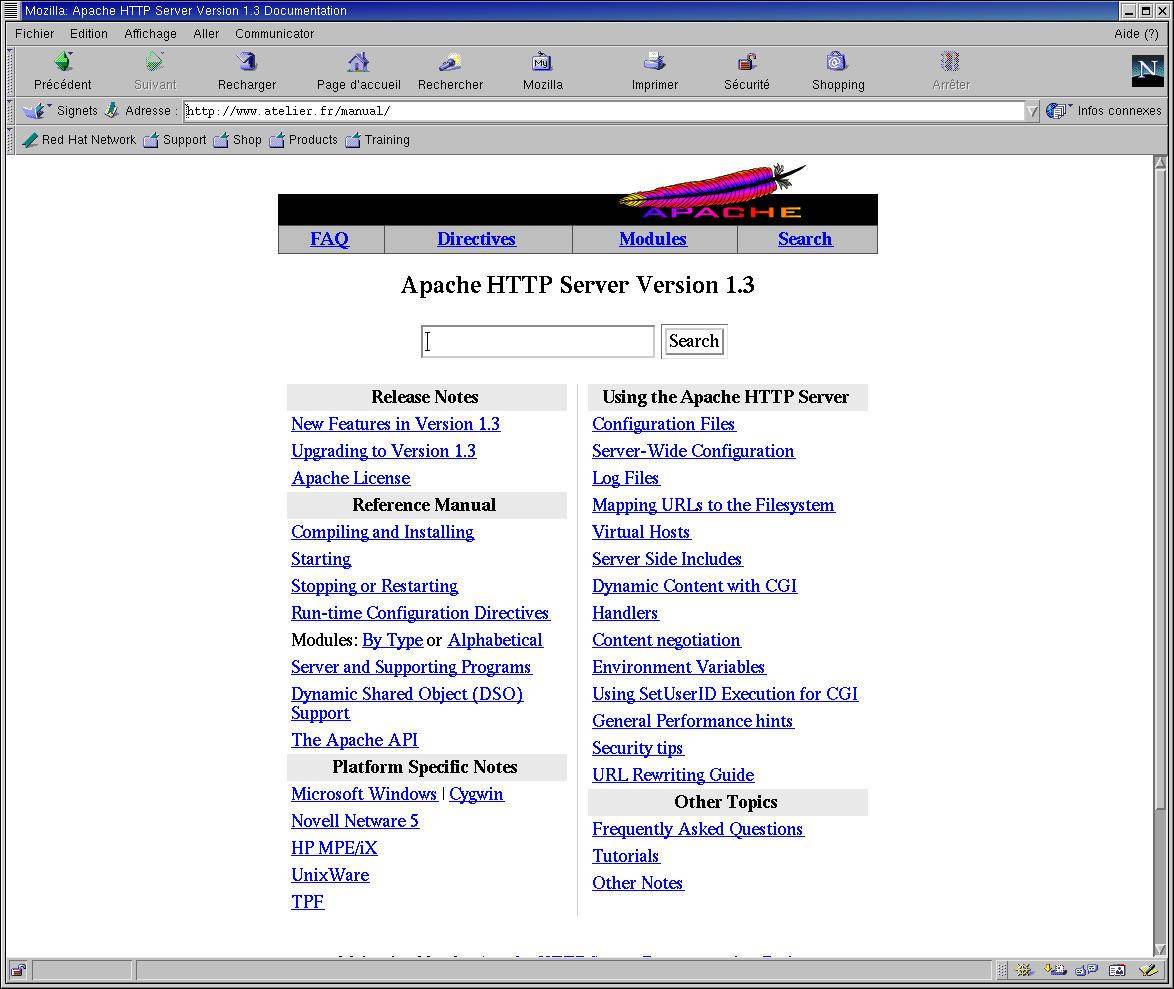Click the page location icon beside Adresse
The height and width of the screenshot is (989, 1174).
coord(112,110)
